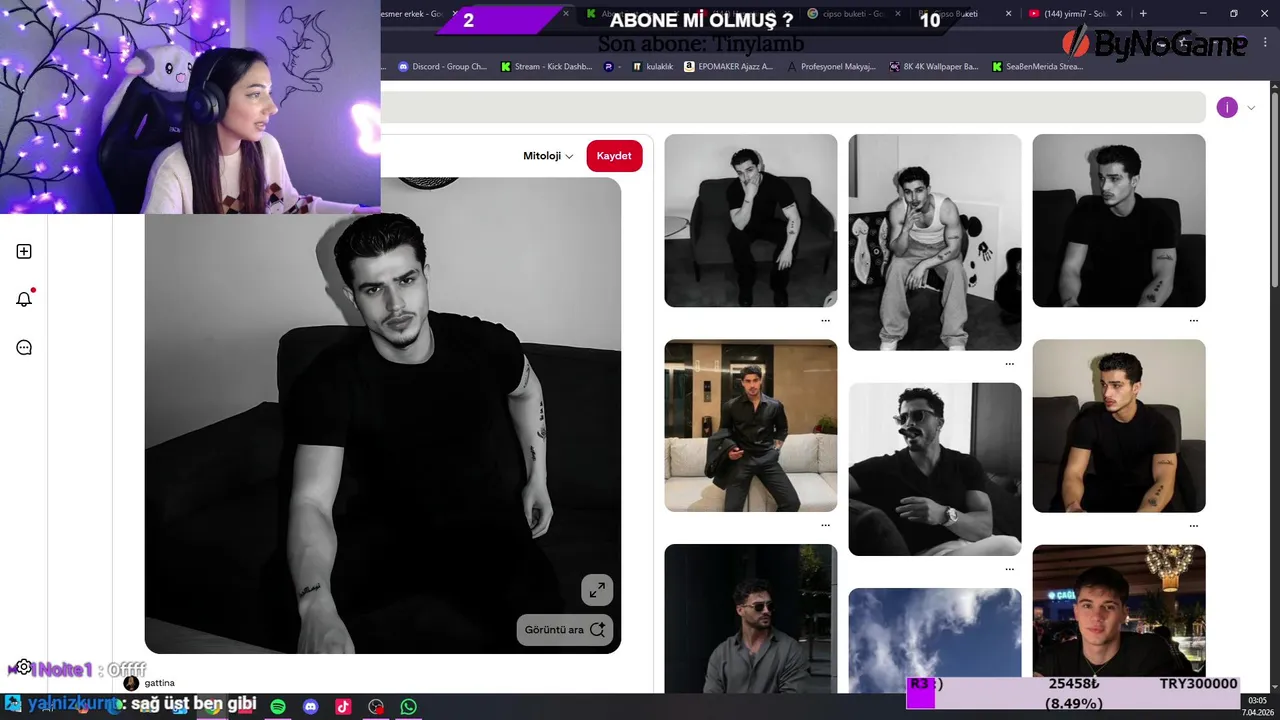Open more options under top-right portrait pin
The height and width of the screenshot is (720, 1280).
[x=1193, y=321]
